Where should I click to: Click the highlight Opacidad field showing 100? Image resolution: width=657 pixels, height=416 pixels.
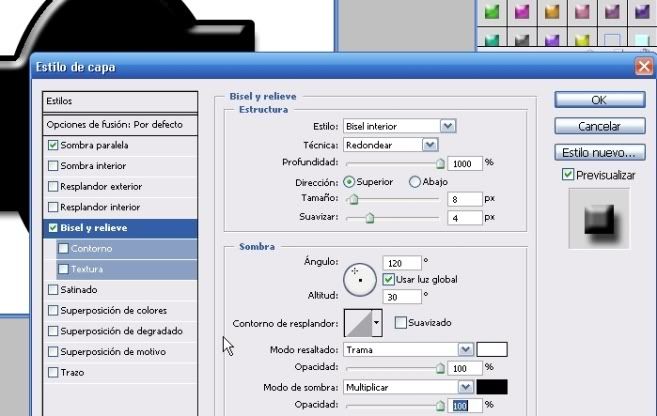[x=465, y=368]
